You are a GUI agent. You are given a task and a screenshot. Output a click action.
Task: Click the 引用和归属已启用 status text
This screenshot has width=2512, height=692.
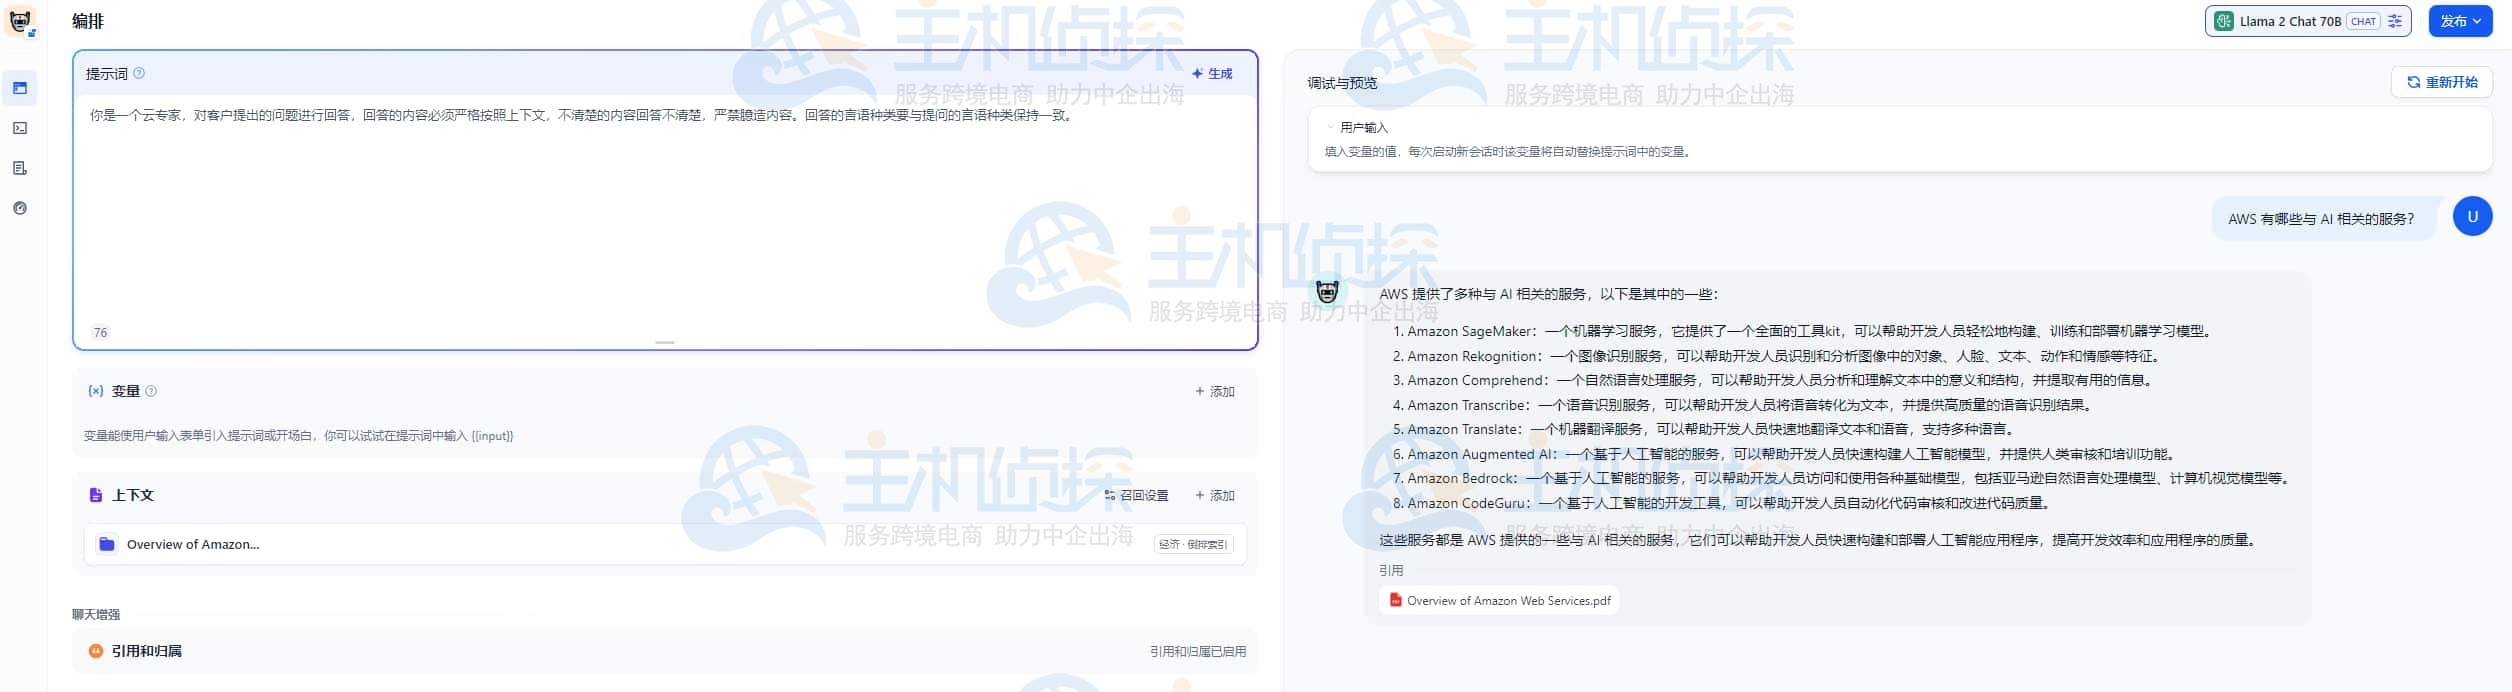(1197, 651)
